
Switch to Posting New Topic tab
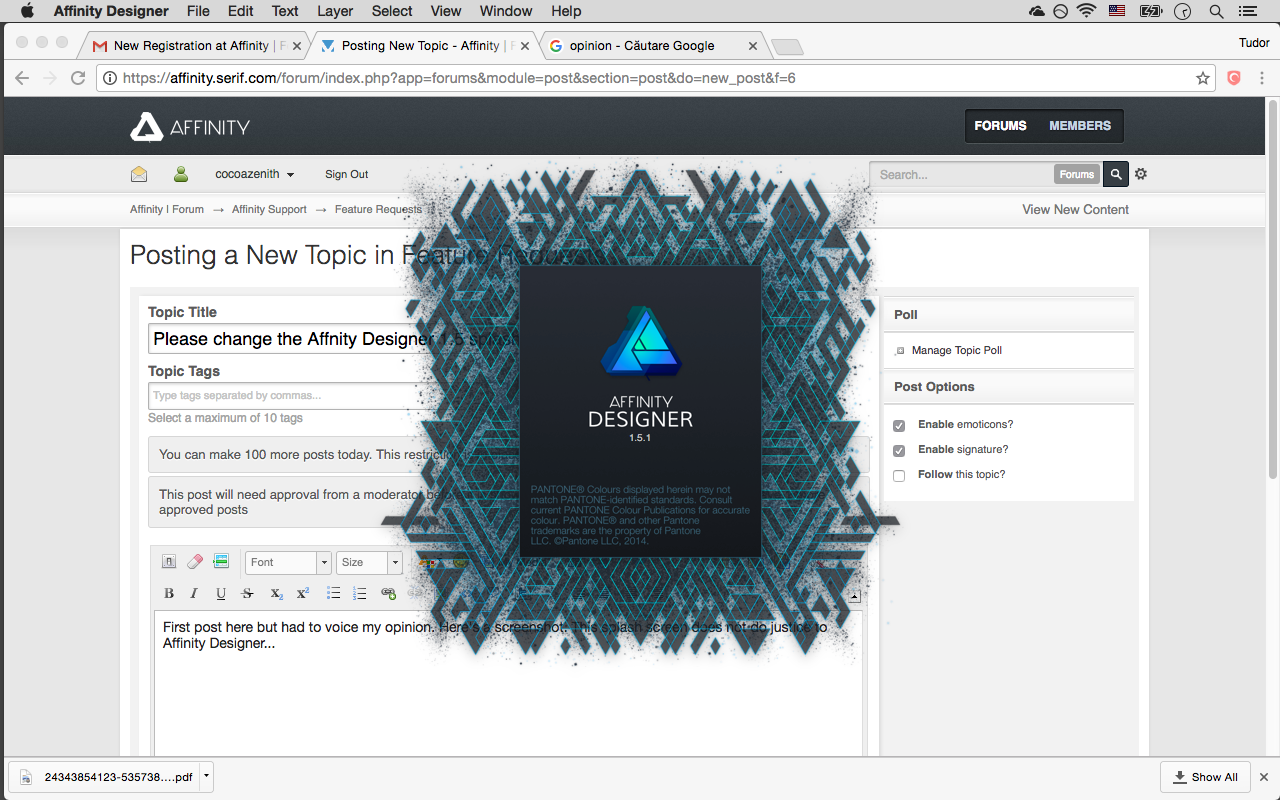[x=425, y=46]
